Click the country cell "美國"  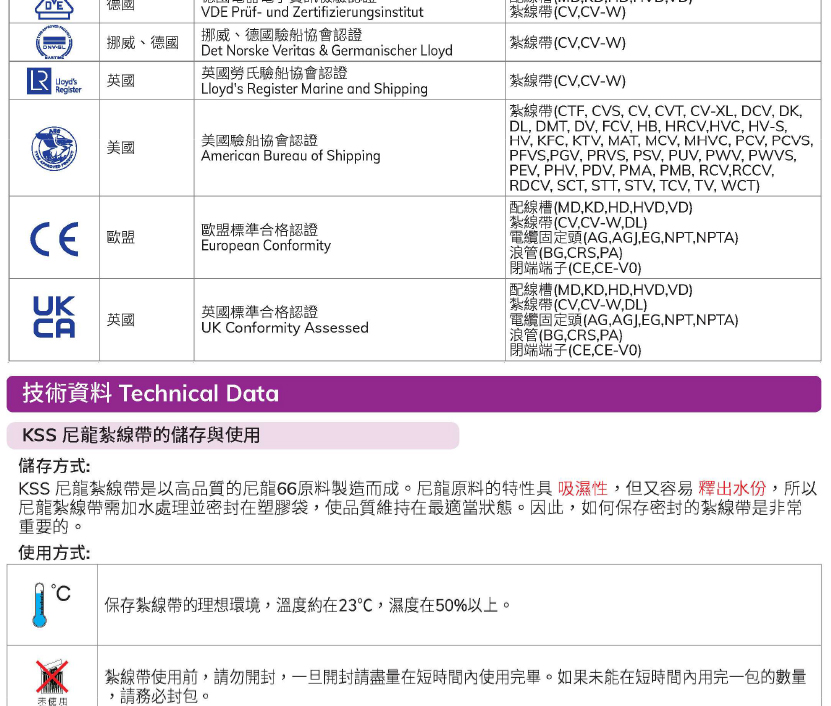coord(121,148)
